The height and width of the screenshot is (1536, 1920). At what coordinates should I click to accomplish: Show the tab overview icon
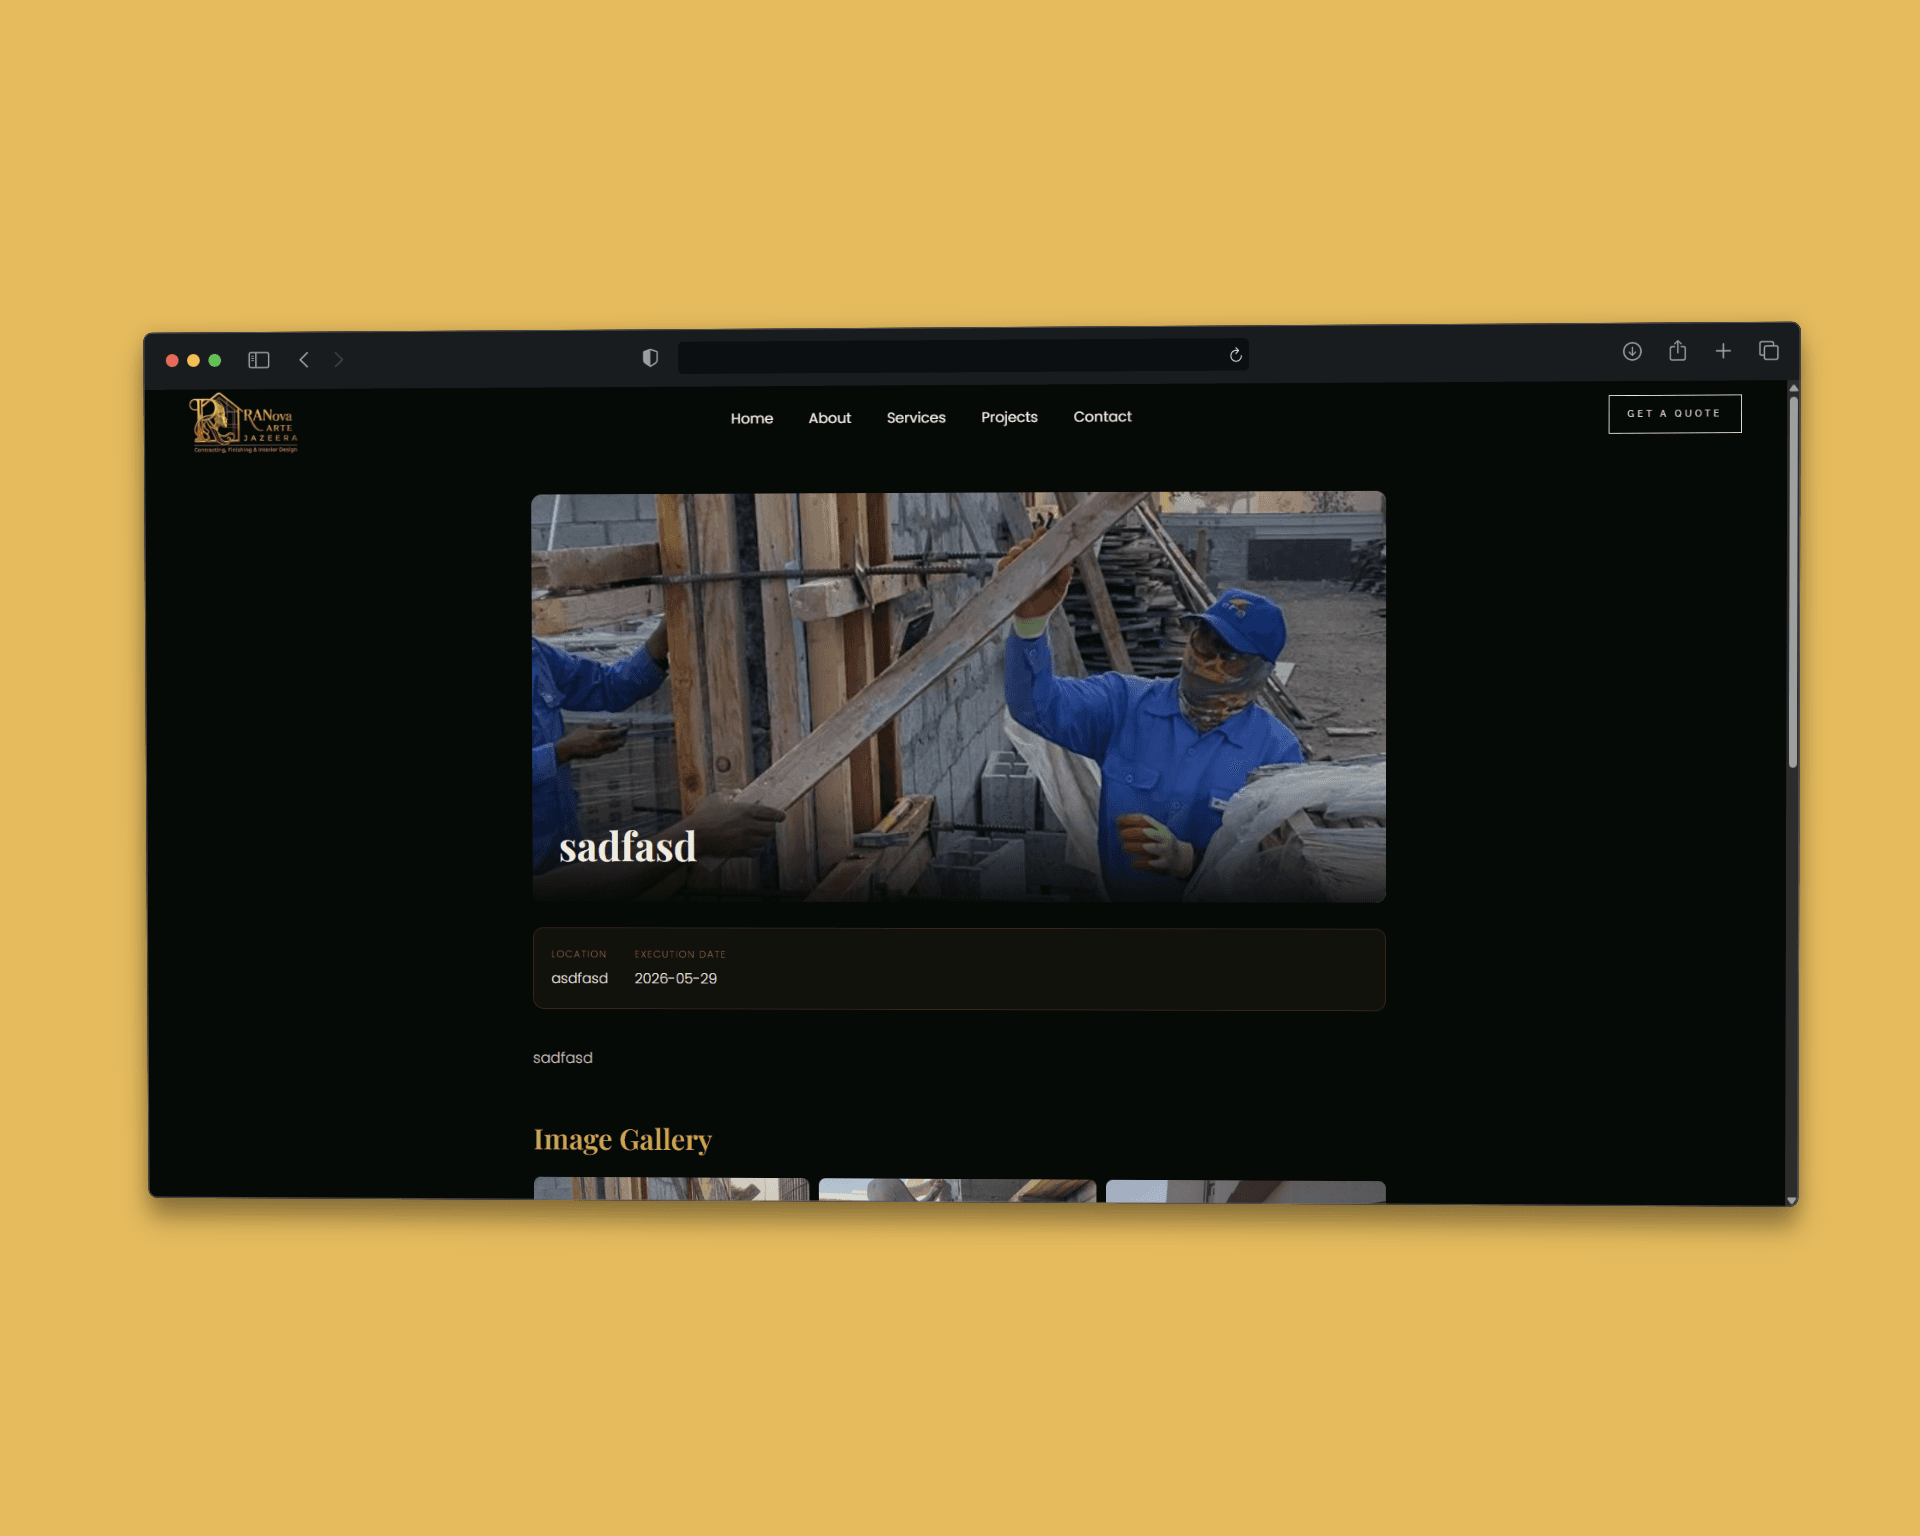1769,350
